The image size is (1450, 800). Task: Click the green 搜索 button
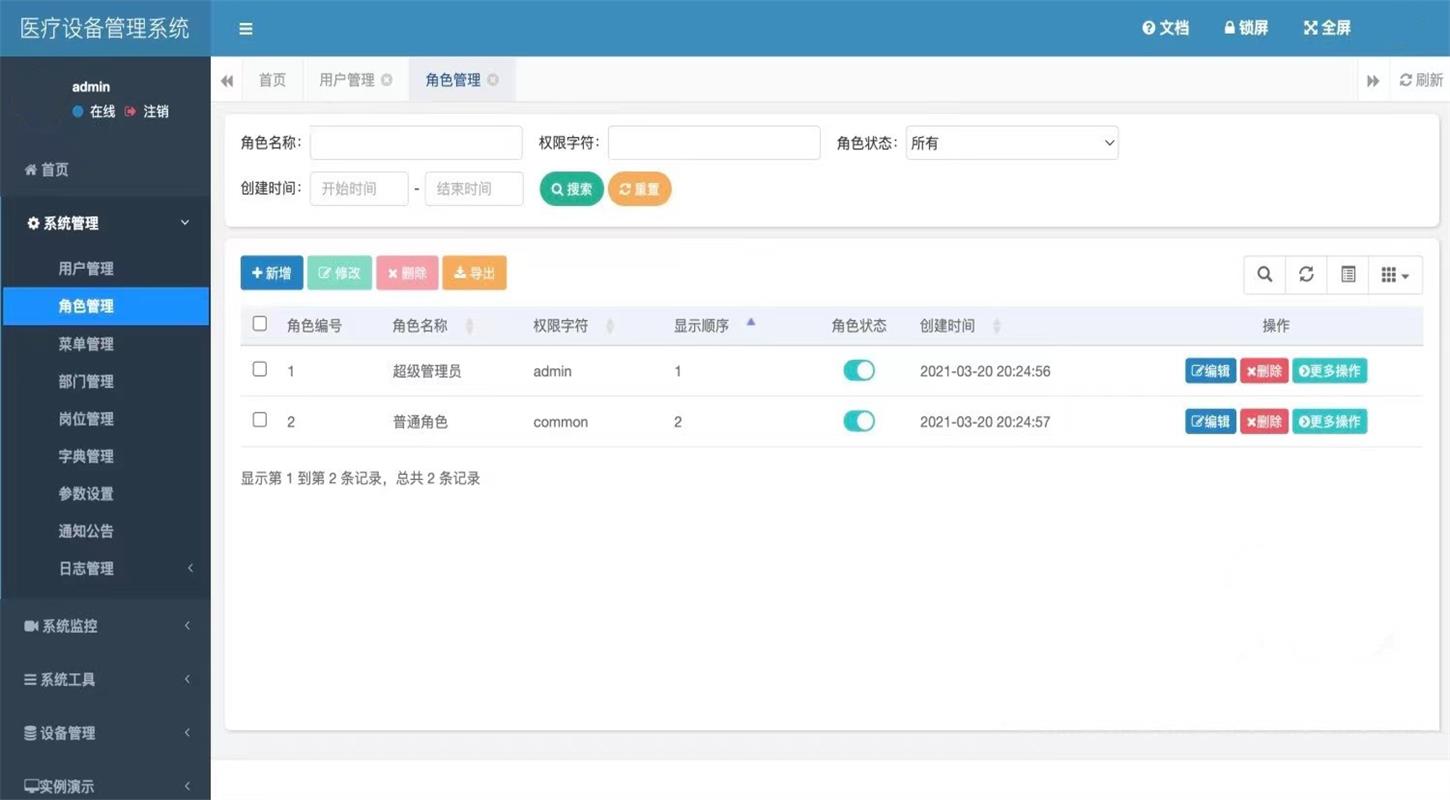point(572,189)
